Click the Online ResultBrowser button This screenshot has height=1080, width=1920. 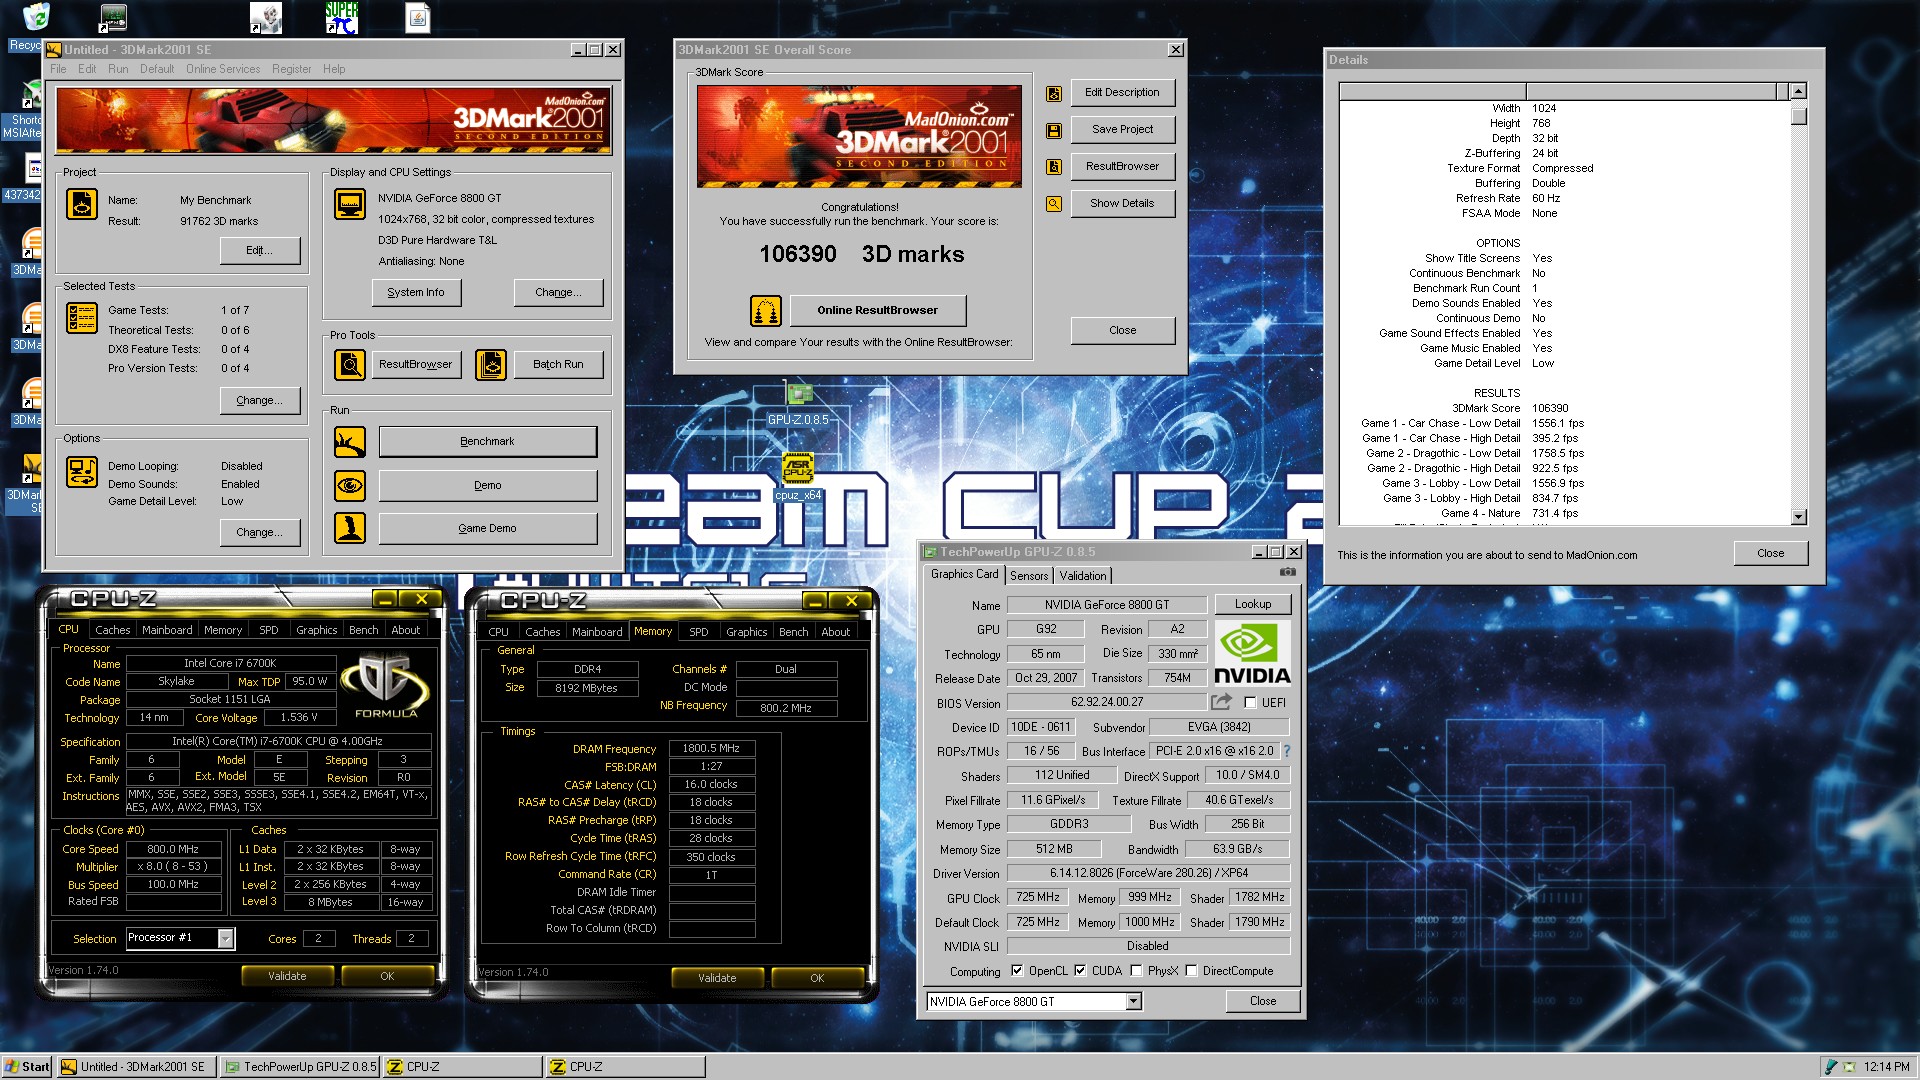[x=878, y=311]
